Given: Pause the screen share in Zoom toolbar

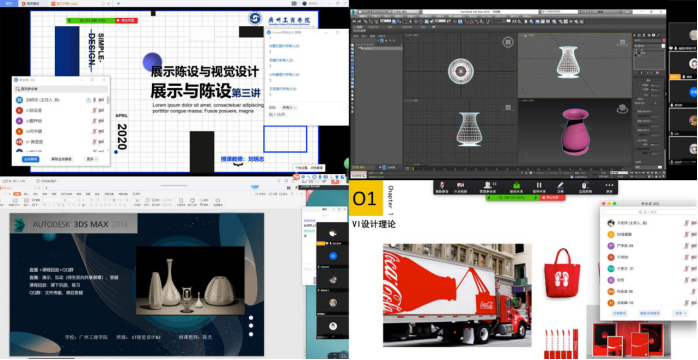Looking at the screenshot, I should point(539,186).
